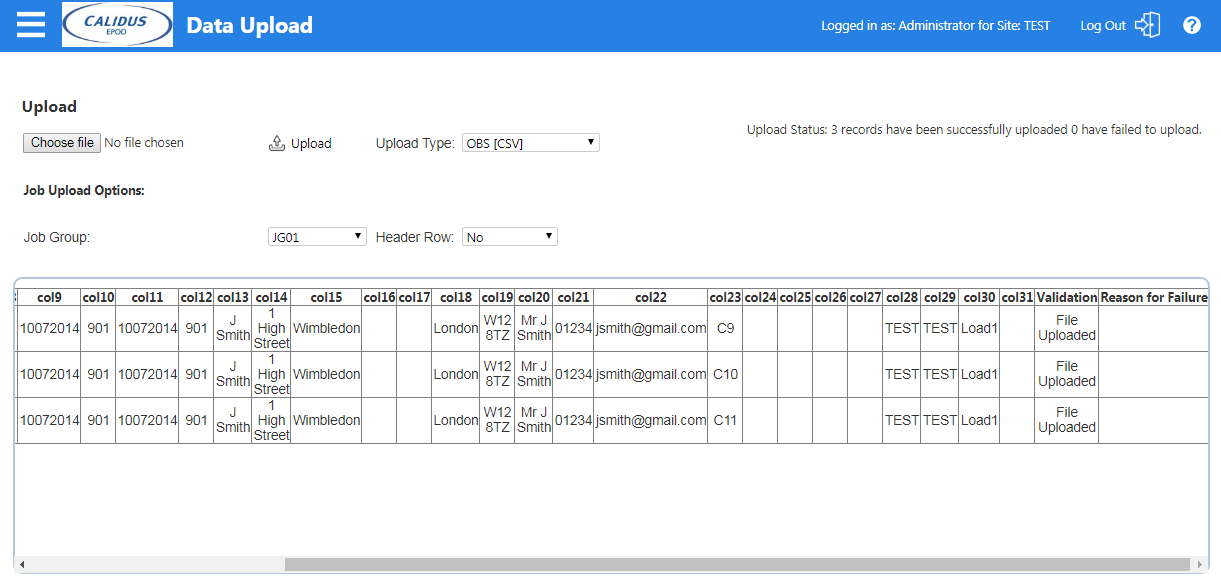Click File Uploaded in the C11 row
1221x584 pixels.
click(x=1067, y=420)
